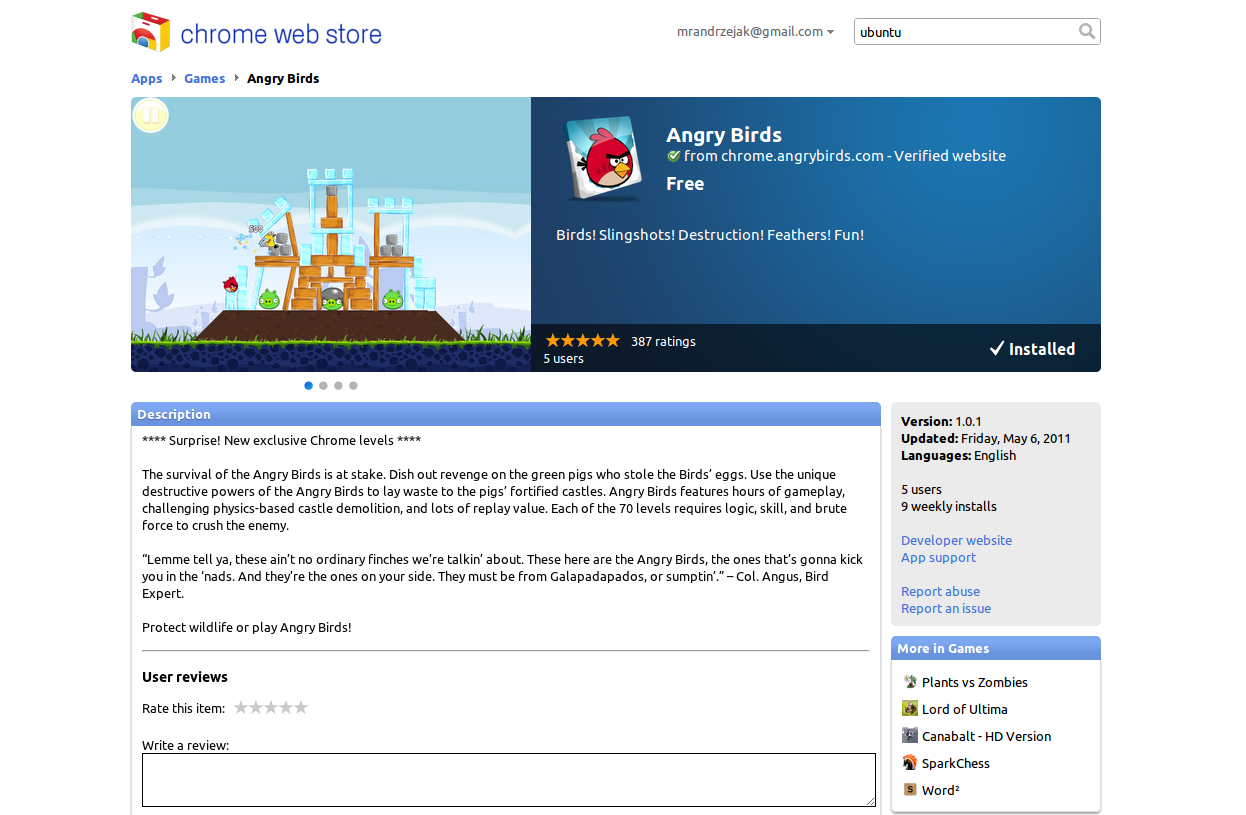
Task: Go to the Apps breadcrumb
Action: 147,79
